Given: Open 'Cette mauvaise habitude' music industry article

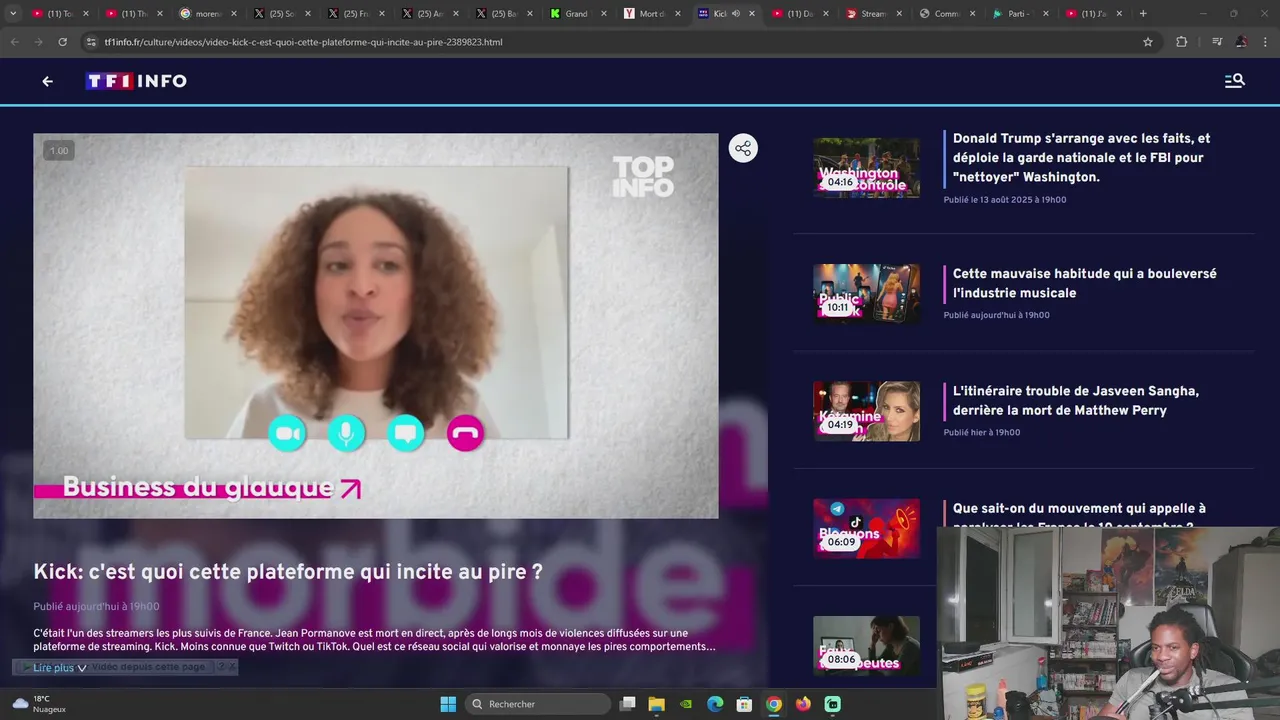Looking at the screenshot, I should [1084, 283].
